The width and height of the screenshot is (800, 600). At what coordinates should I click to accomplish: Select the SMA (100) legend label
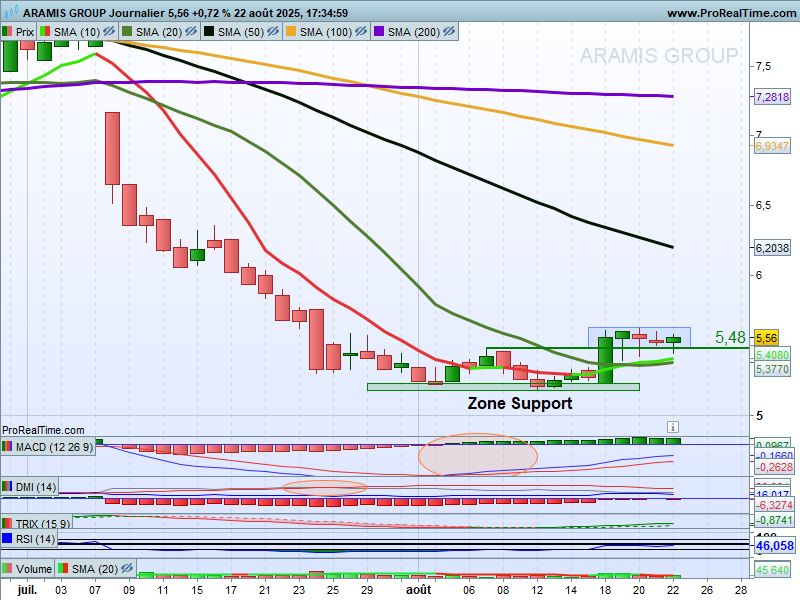(x=326, y=32)
